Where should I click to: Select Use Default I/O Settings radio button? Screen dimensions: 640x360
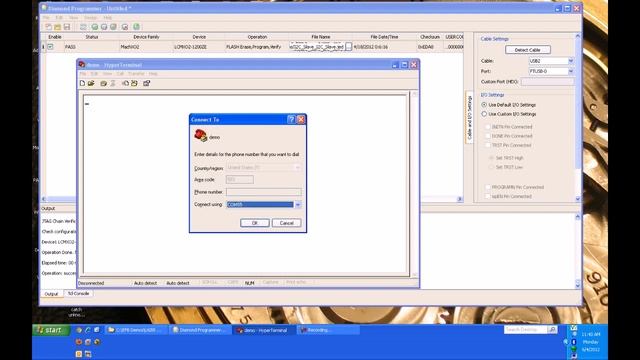click(484, 105)
